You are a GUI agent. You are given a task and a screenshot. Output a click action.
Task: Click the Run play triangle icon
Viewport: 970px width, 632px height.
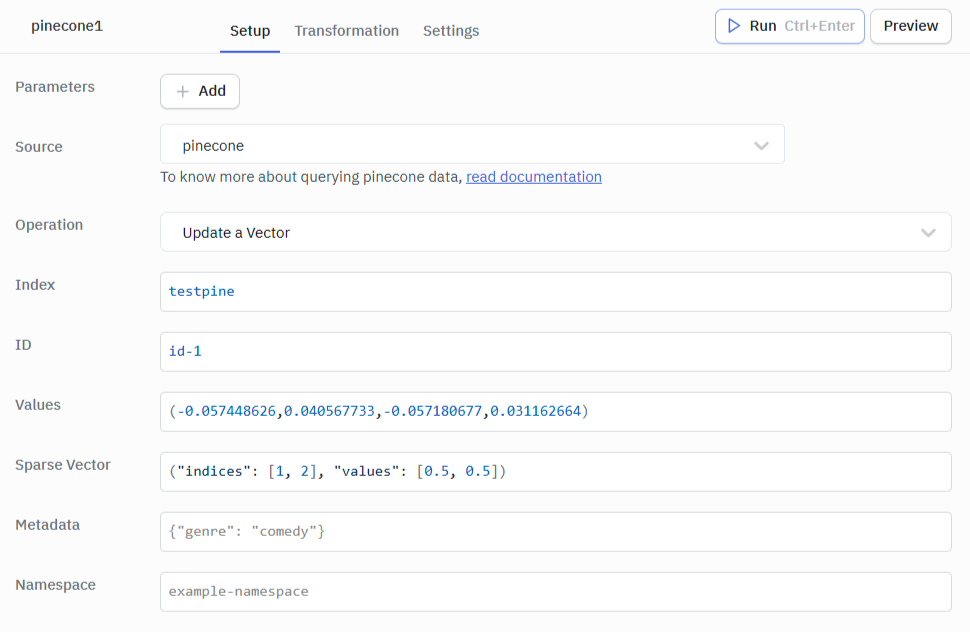[734, 26]
